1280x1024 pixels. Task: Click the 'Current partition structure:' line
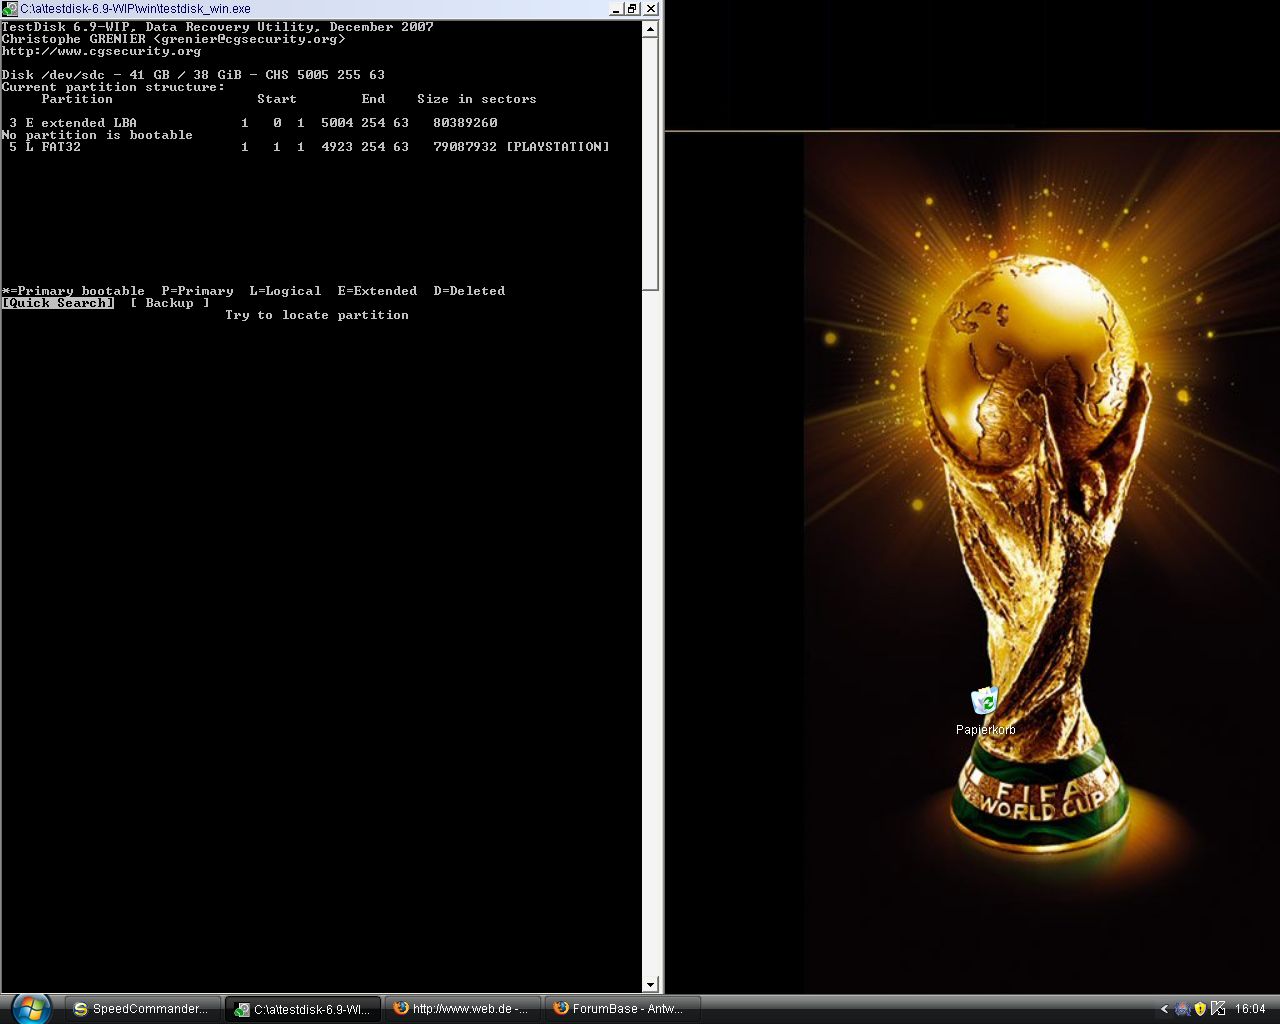pyautogui.click(x=113, y=87)
